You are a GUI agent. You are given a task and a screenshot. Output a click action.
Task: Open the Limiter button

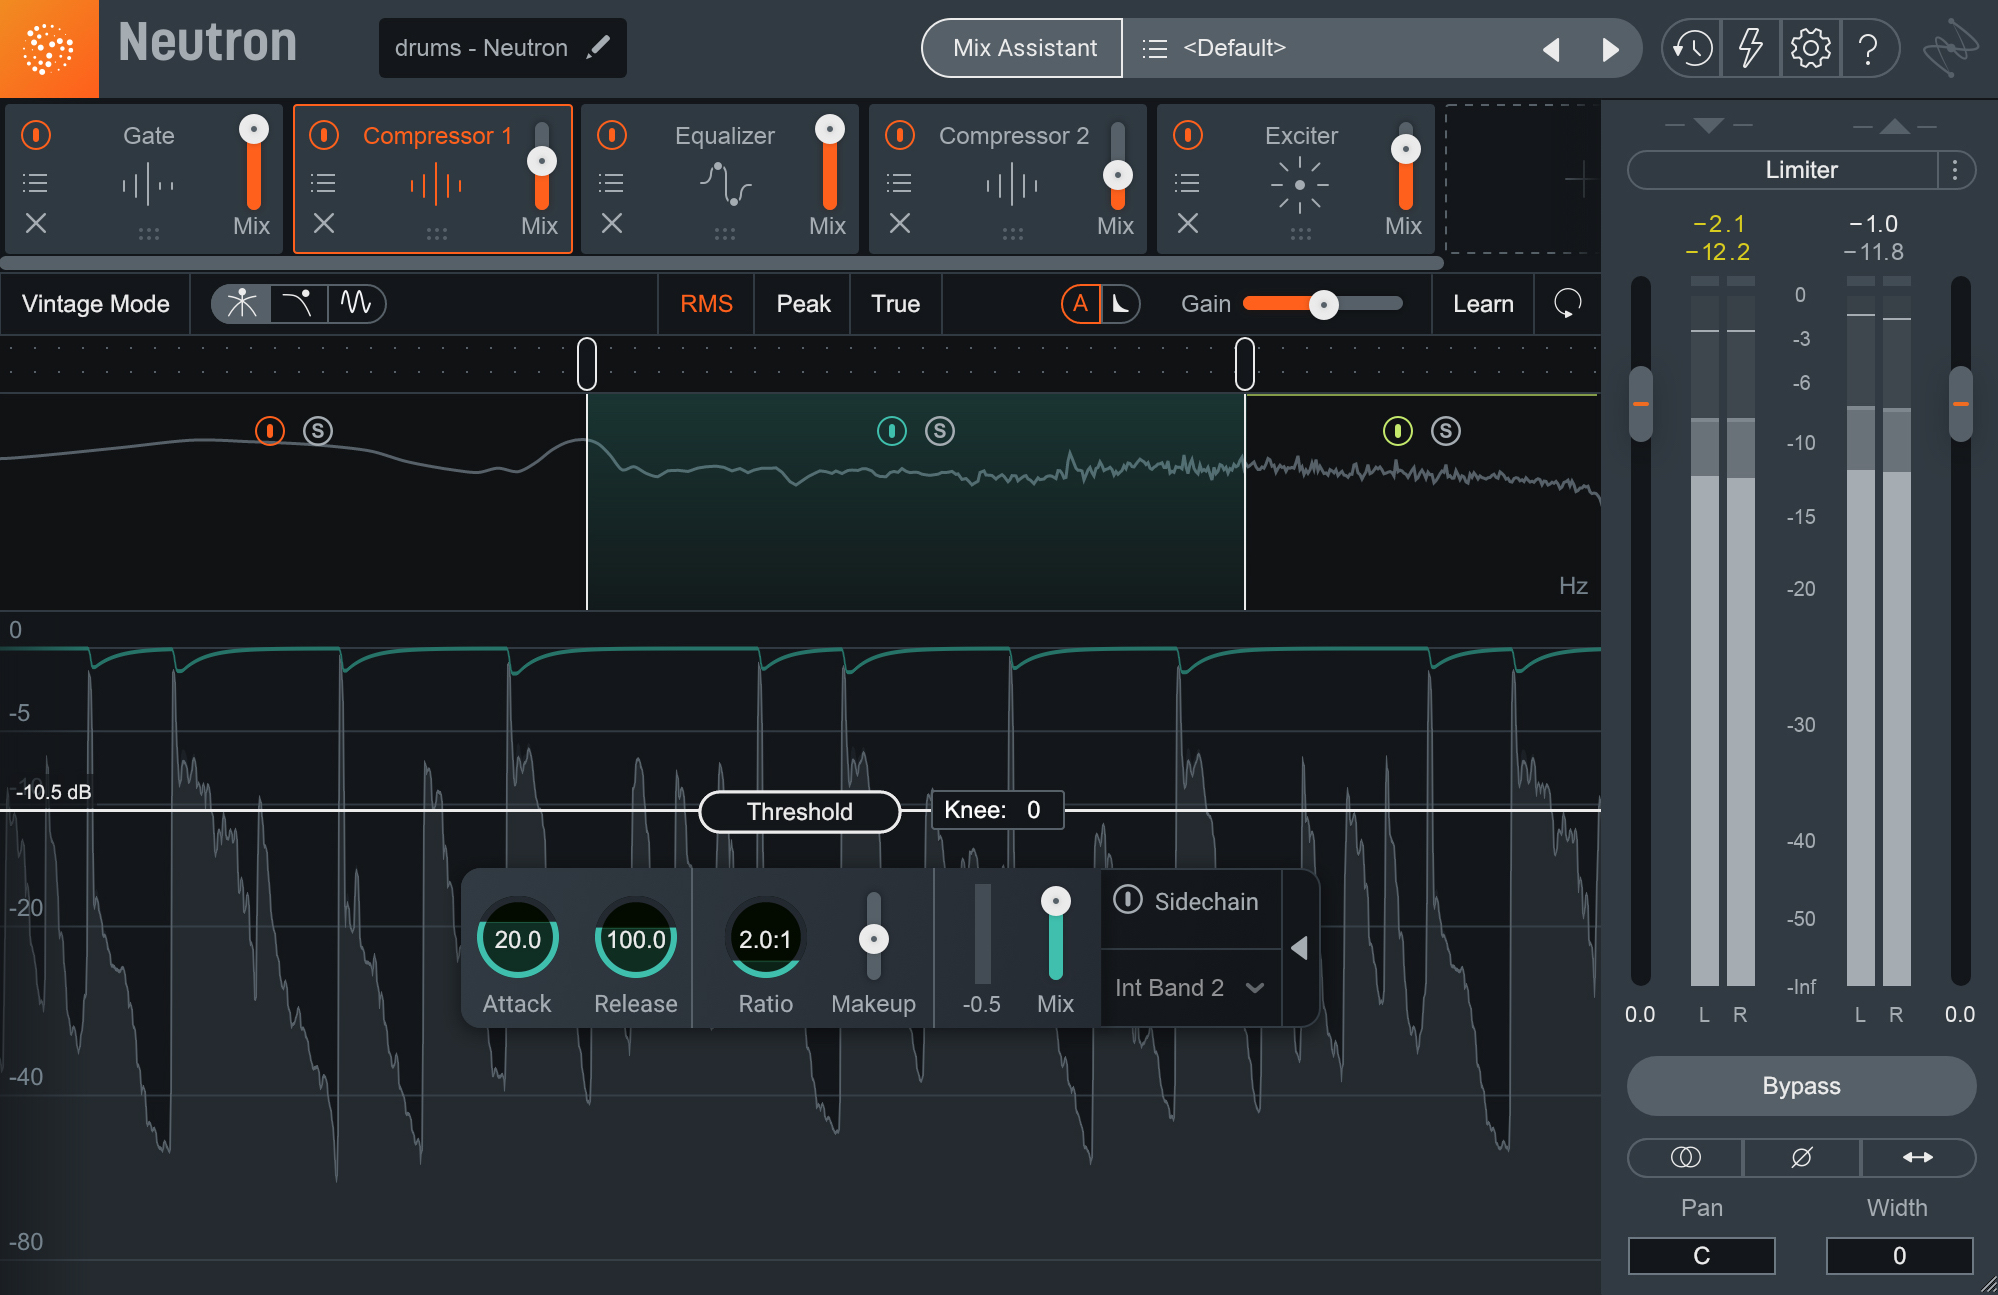tap(1783, 170)
